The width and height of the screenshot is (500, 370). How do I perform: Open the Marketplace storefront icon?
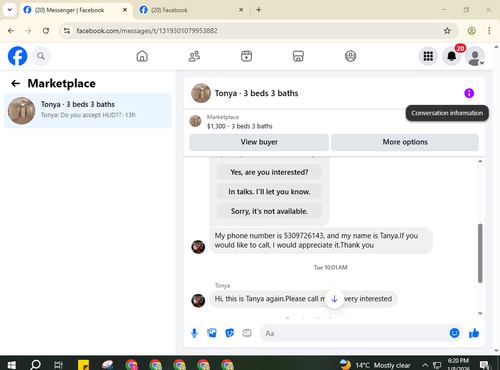(x=298, y=56)
